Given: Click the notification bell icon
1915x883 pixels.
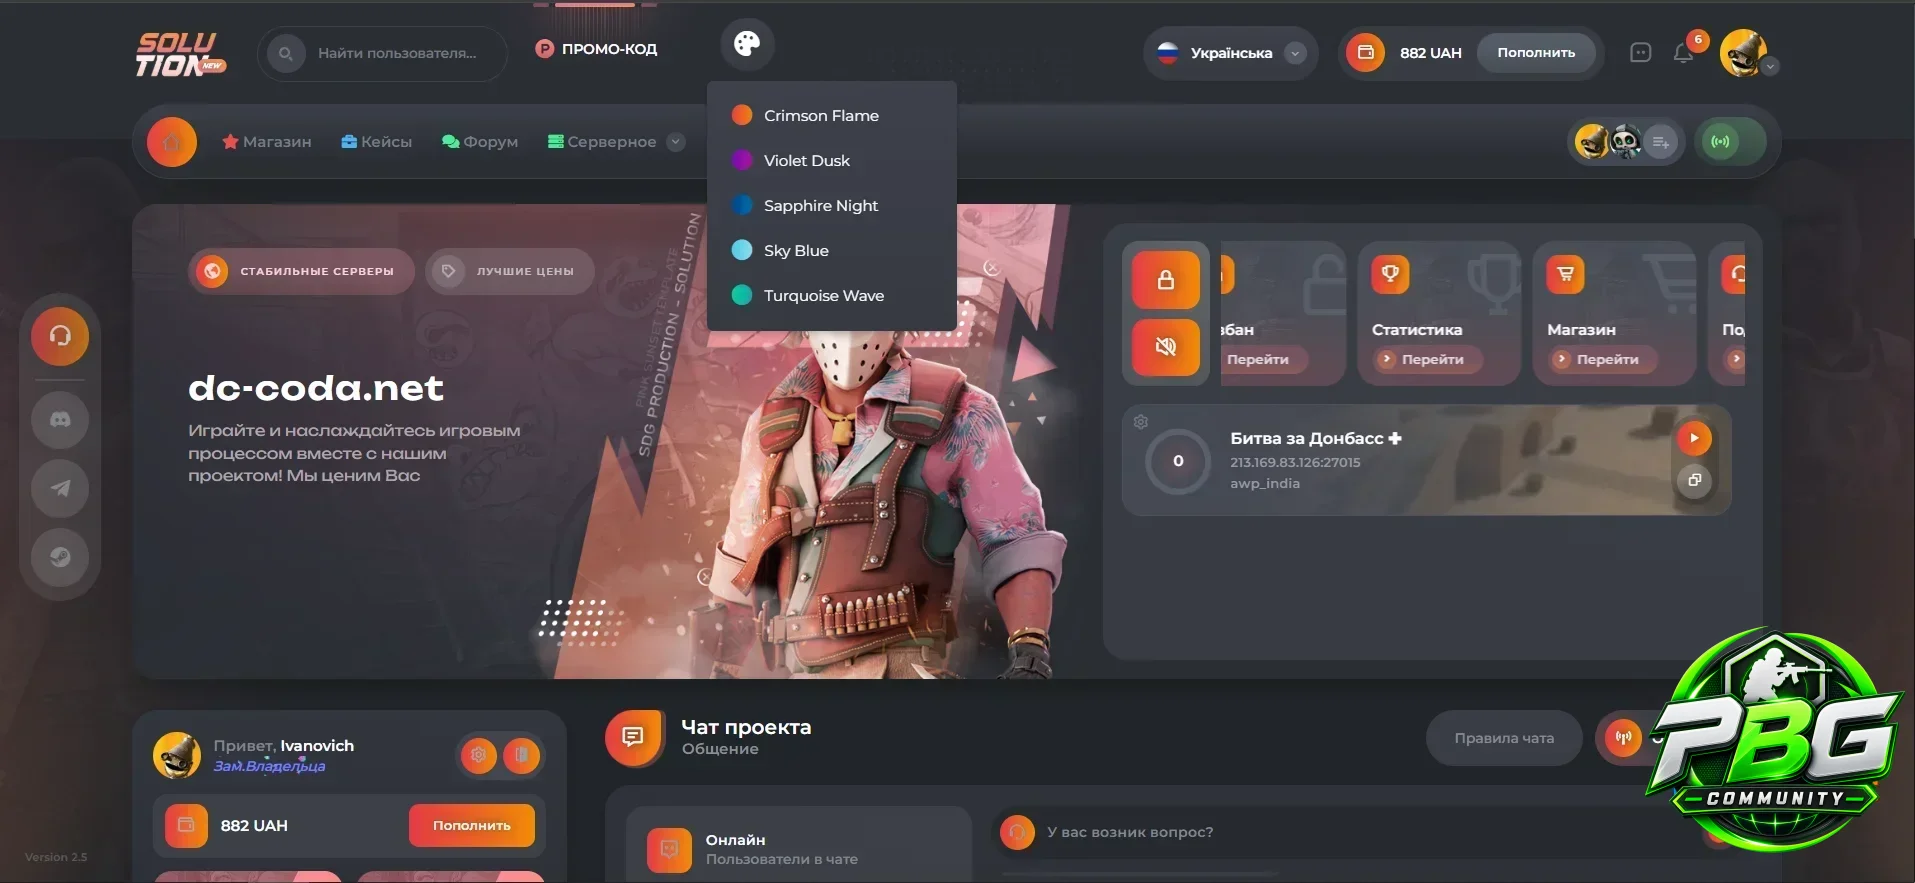Looking at the screenshot, I should (1683, 54).
